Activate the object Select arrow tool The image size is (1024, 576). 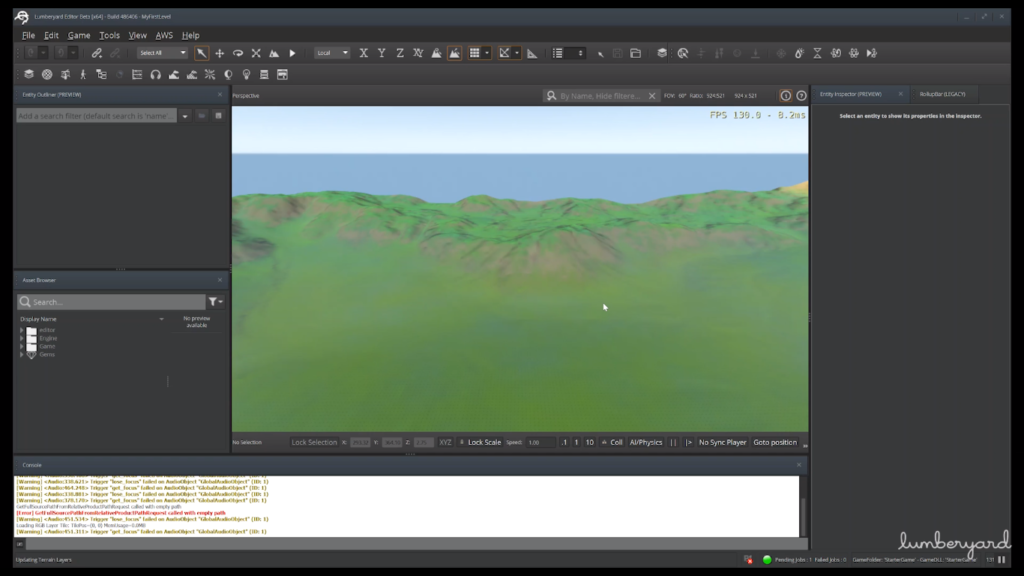(200, 52)
